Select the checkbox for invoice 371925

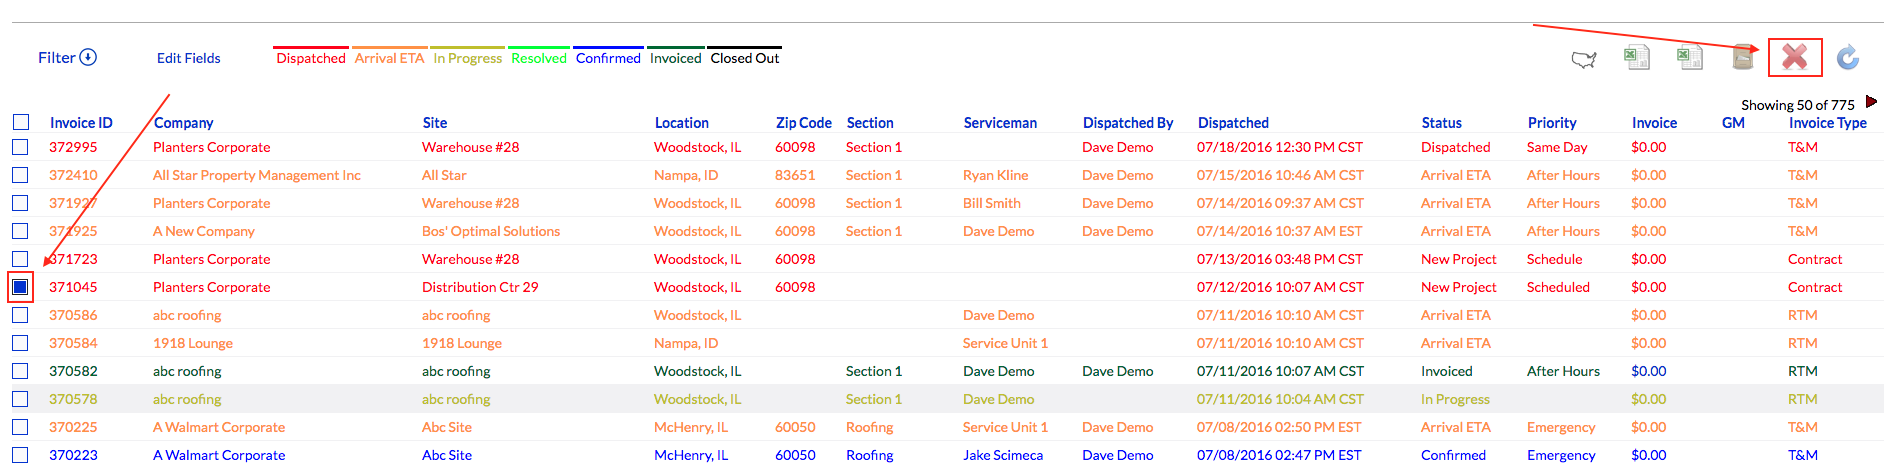point(20,231)
